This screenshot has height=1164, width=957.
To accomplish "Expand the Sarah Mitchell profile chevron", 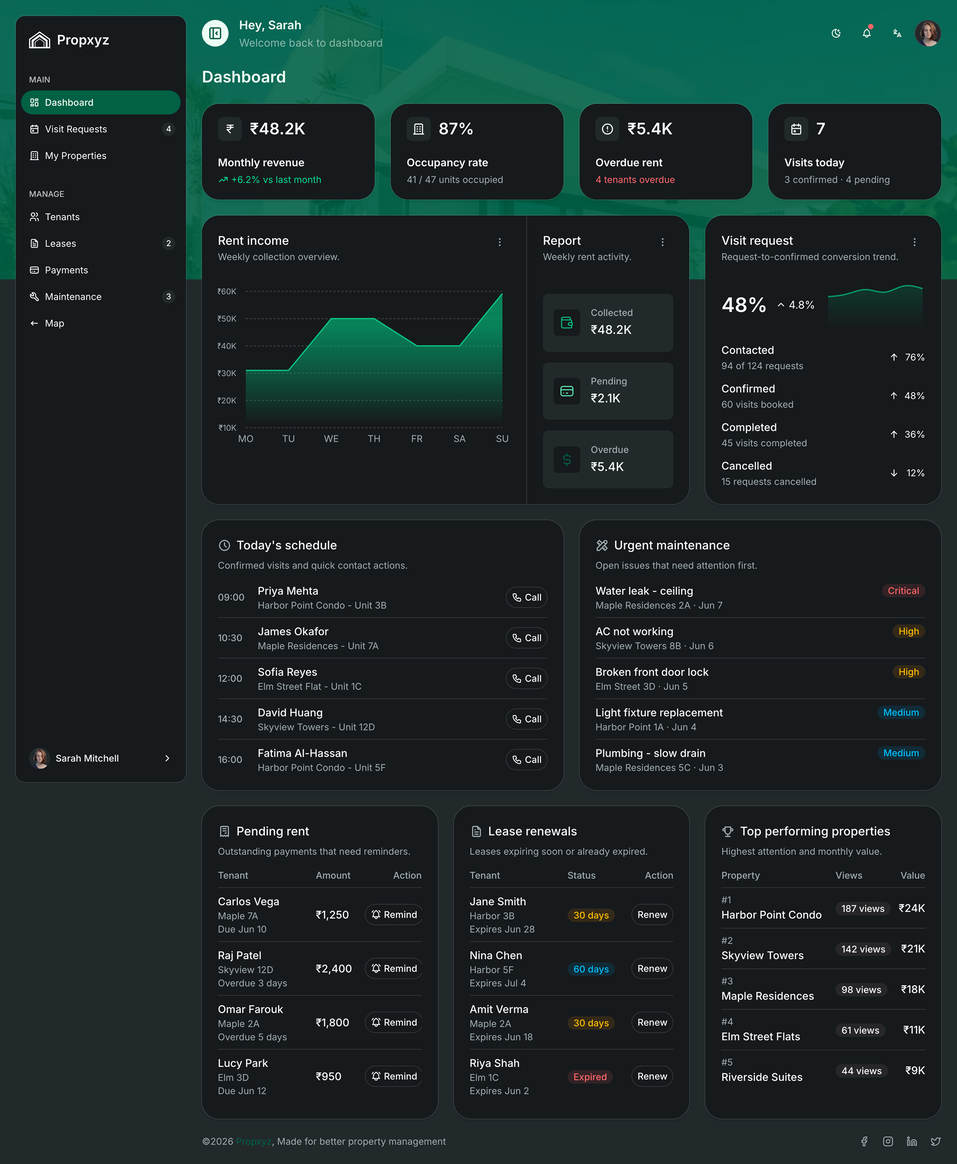I will click(167, 758).
